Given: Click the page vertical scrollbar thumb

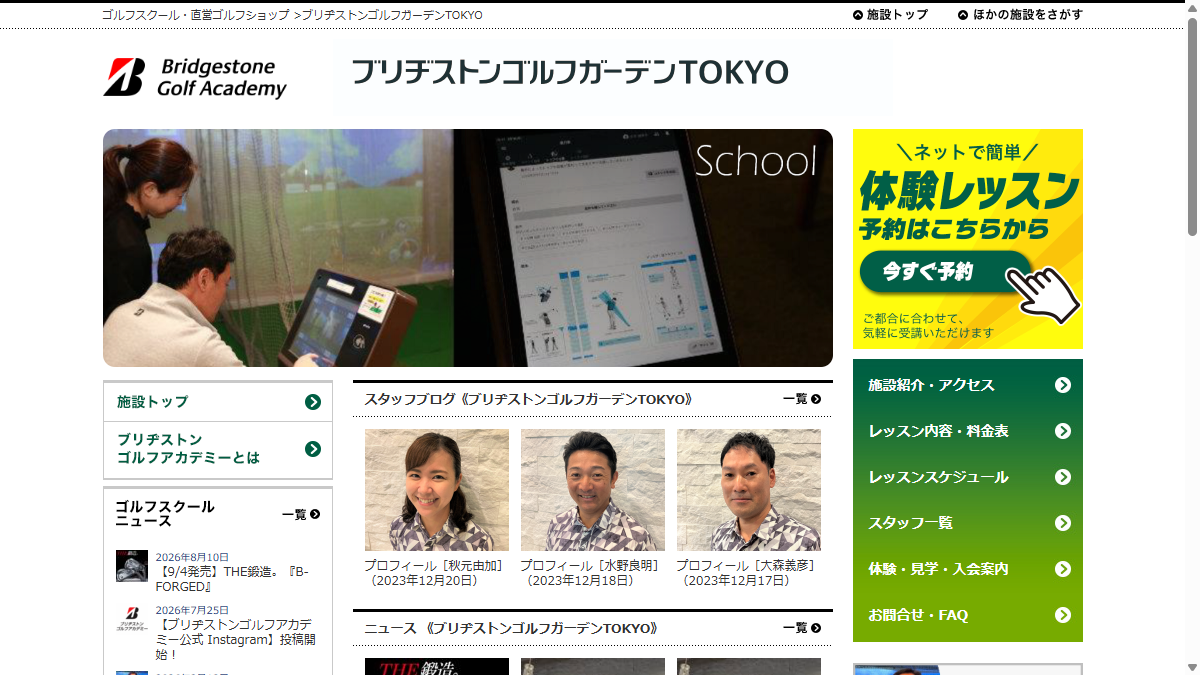Looking at the screenshot, I should [1192, 128].
